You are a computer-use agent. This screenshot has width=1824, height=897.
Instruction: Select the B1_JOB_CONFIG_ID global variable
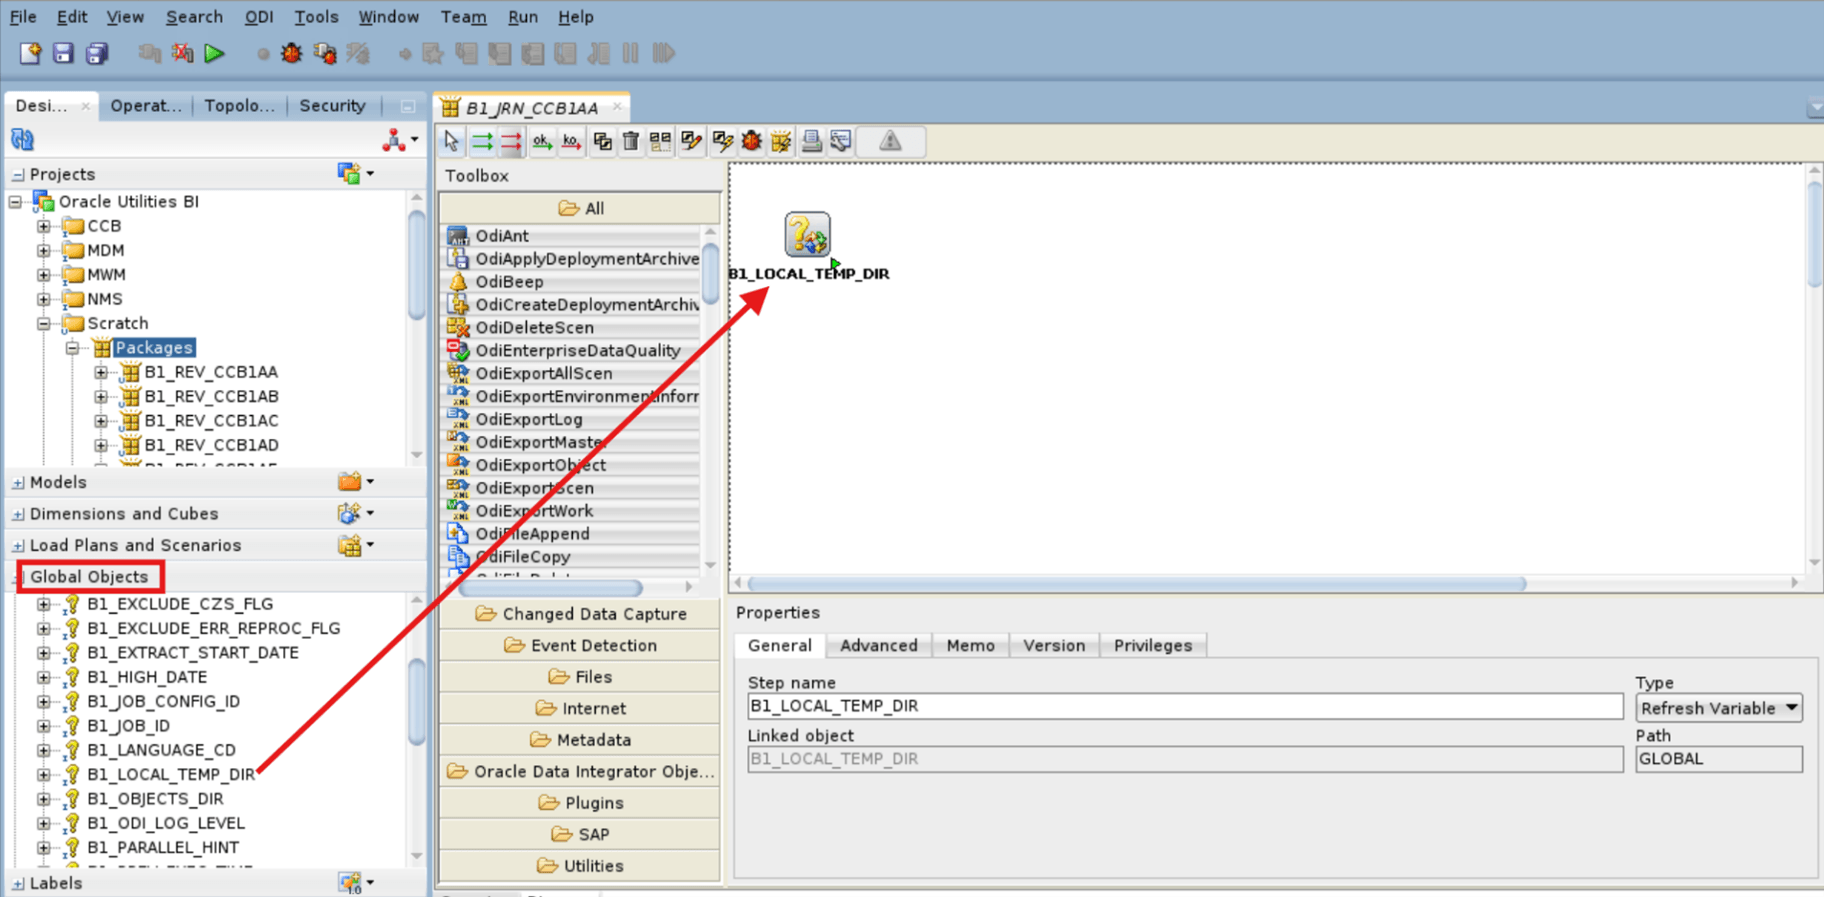pos(163,701)
